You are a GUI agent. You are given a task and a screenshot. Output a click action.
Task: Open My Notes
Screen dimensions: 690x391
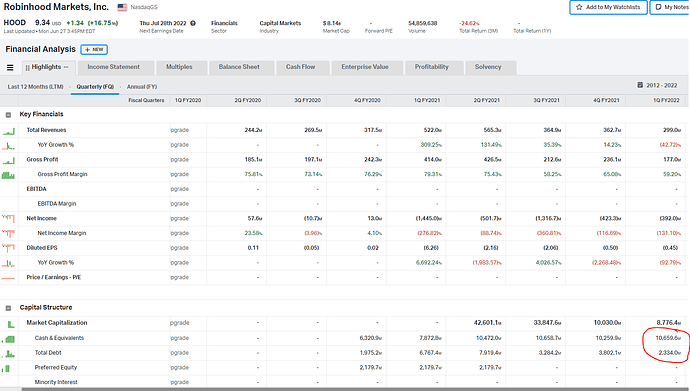point(671,7)
